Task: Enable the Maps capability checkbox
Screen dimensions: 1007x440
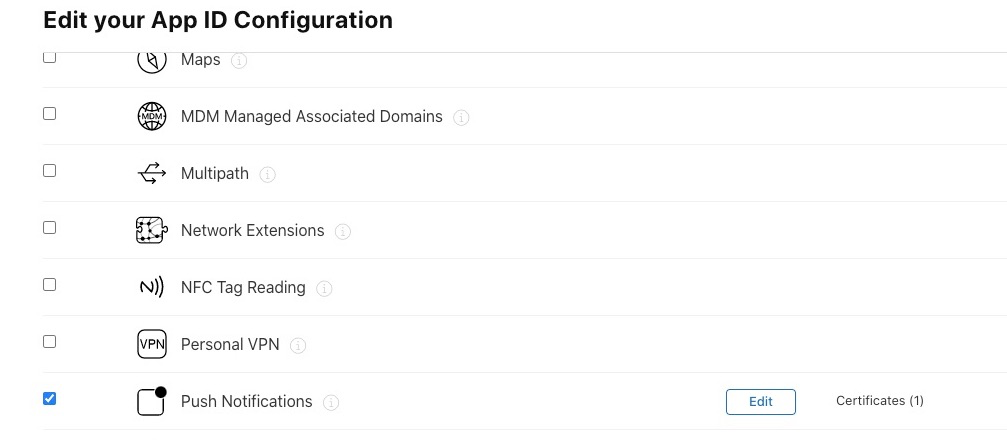Action: point(49,58)
